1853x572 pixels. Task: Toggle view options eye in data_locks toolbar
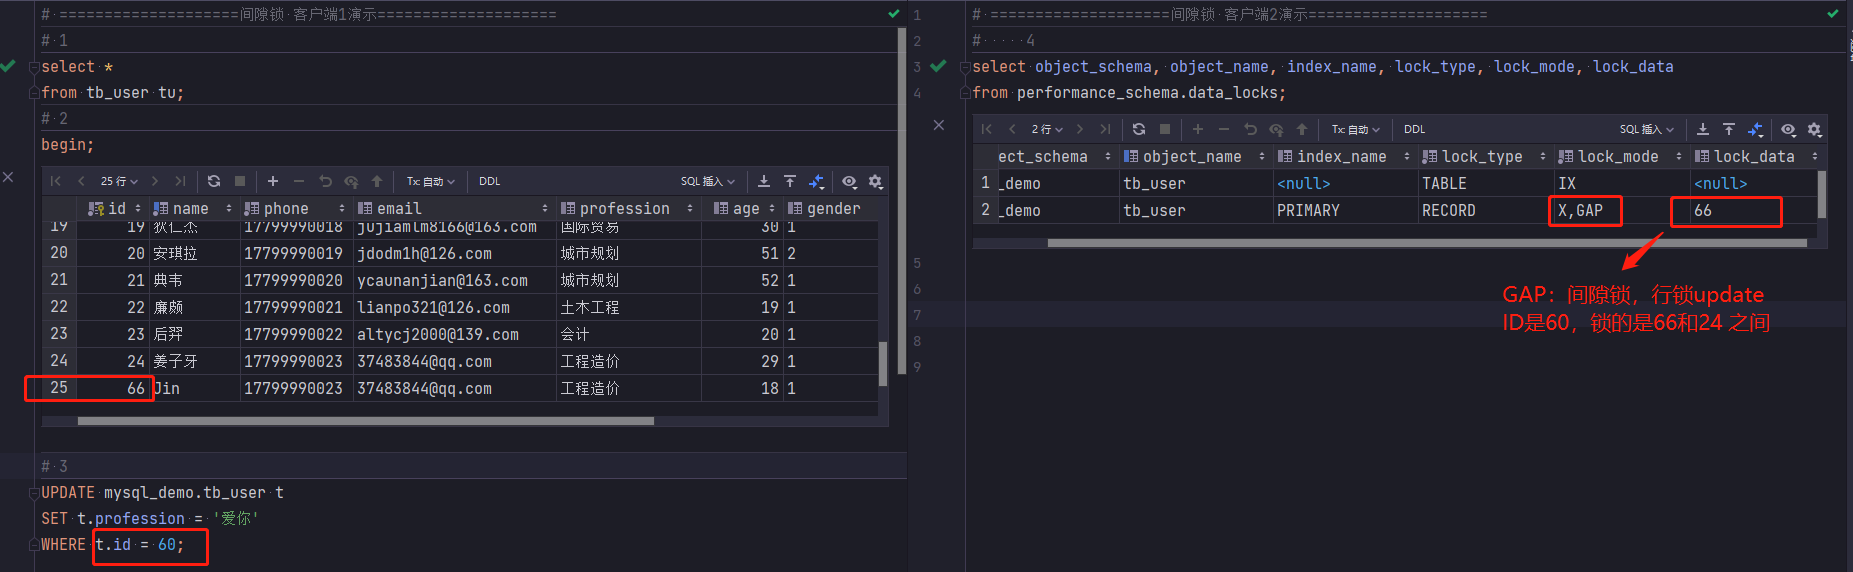[1788, 129]
